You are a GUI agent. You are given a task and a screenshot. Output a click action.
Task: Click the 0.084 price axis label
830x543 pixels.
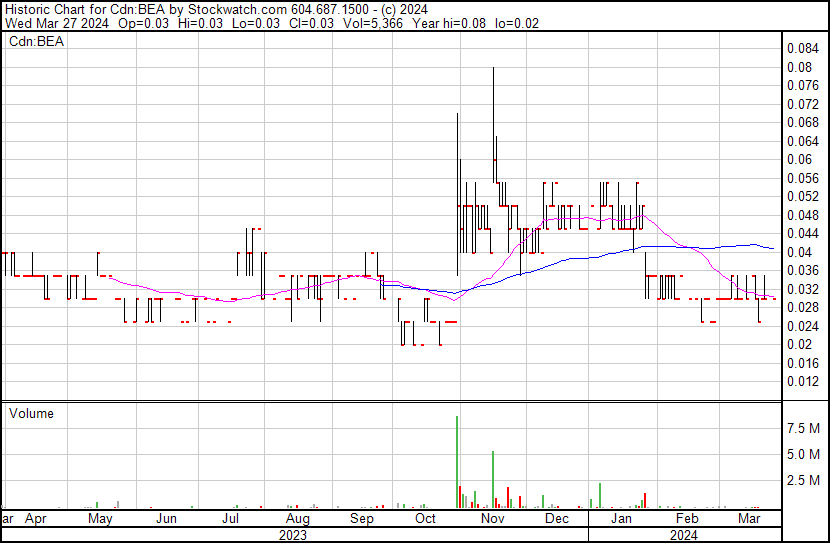(x=802, y=49)
